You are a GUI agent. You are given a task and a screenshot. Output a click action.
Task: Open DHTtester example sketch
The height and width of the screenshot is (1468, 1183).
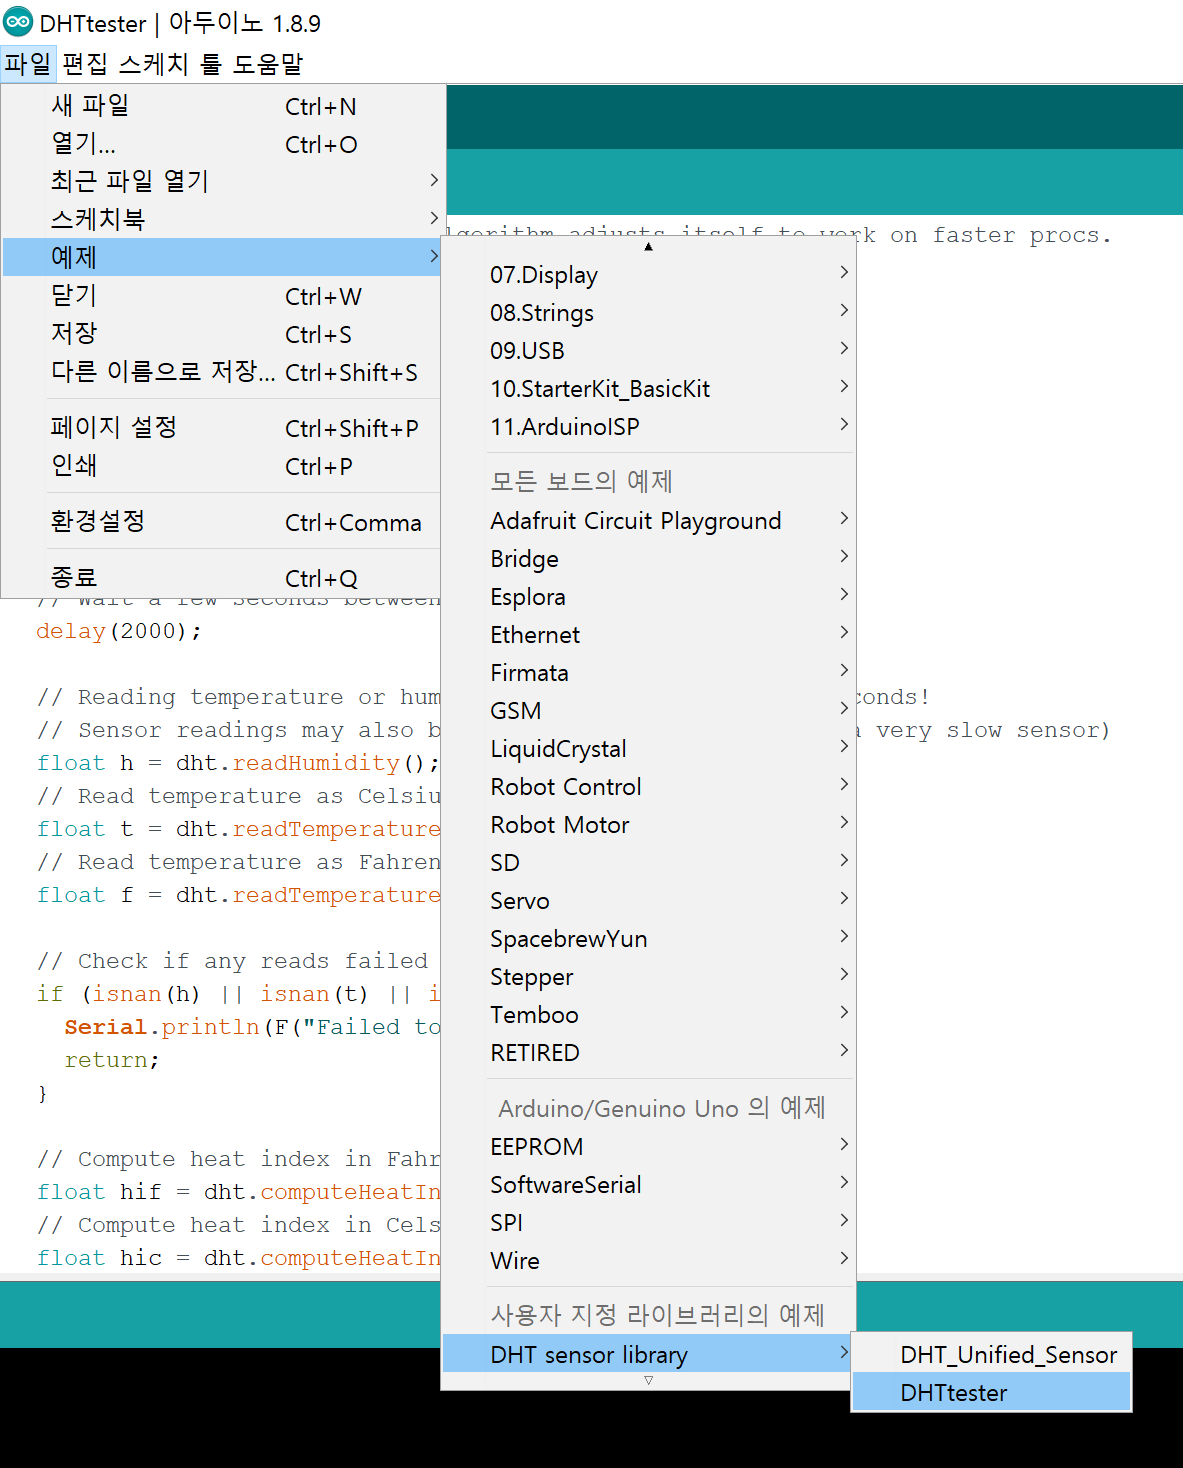pos(991,1392)
